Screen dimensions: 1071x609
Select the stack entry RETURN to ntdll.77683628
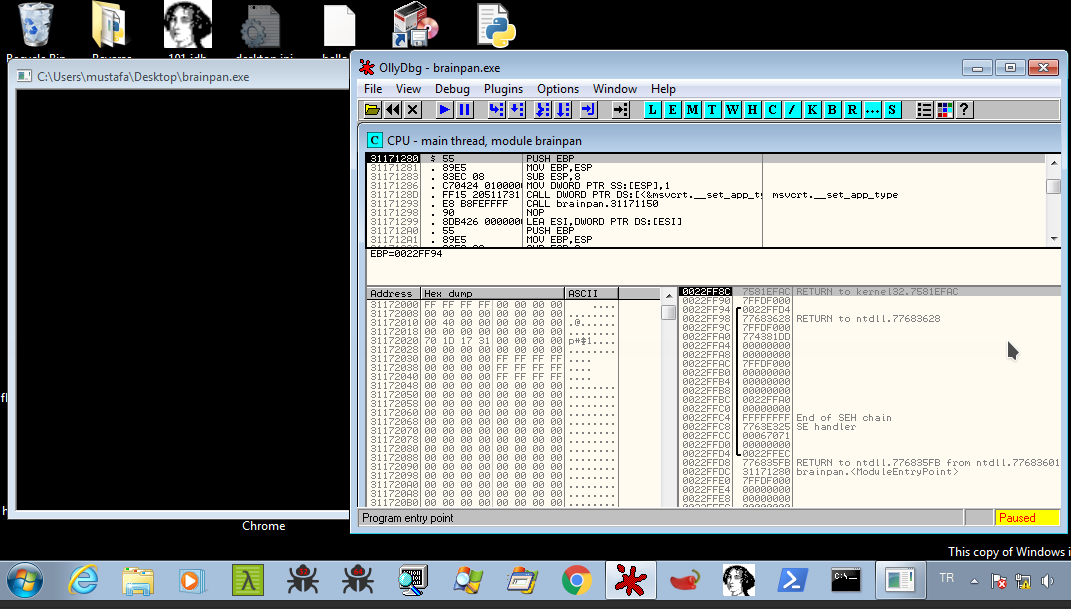pos(868,318)
